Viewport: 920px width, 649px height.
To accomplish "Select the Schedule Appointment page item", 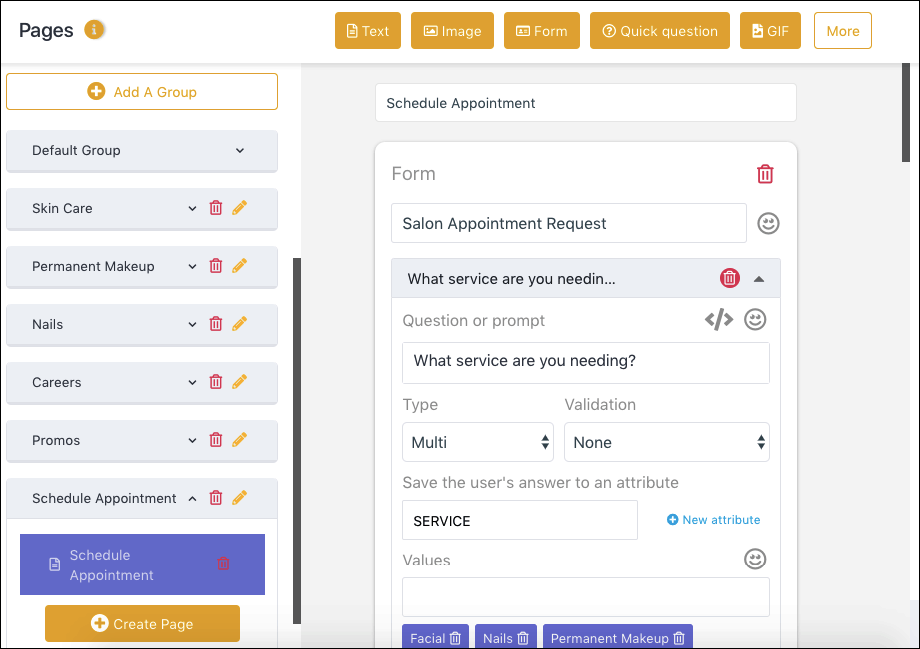I will click(143, 565).
